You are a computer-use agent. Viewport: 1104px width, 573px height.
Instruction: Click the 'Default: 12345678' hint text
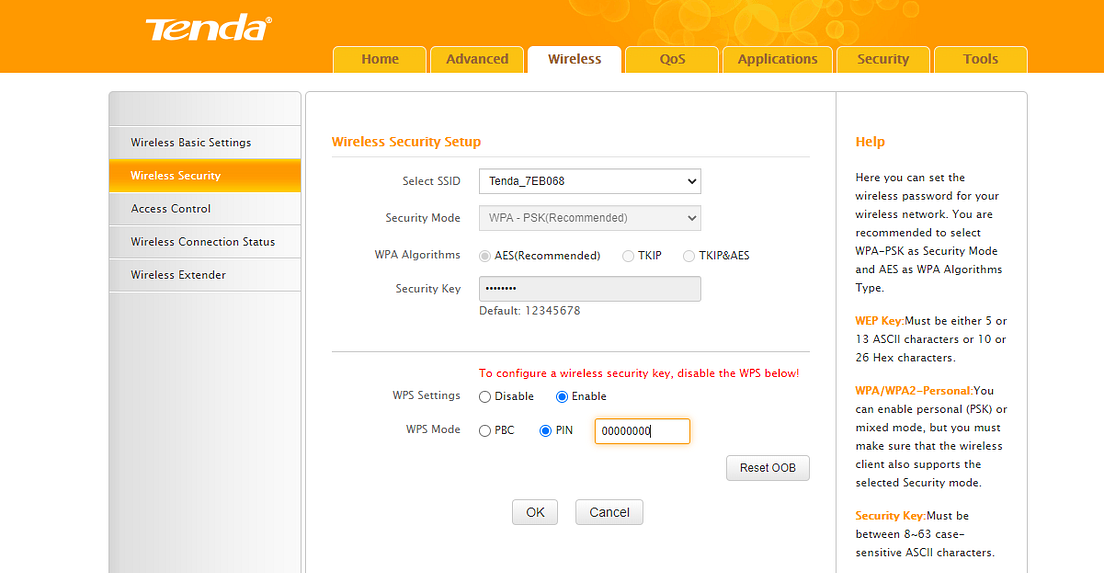[529, 310]
